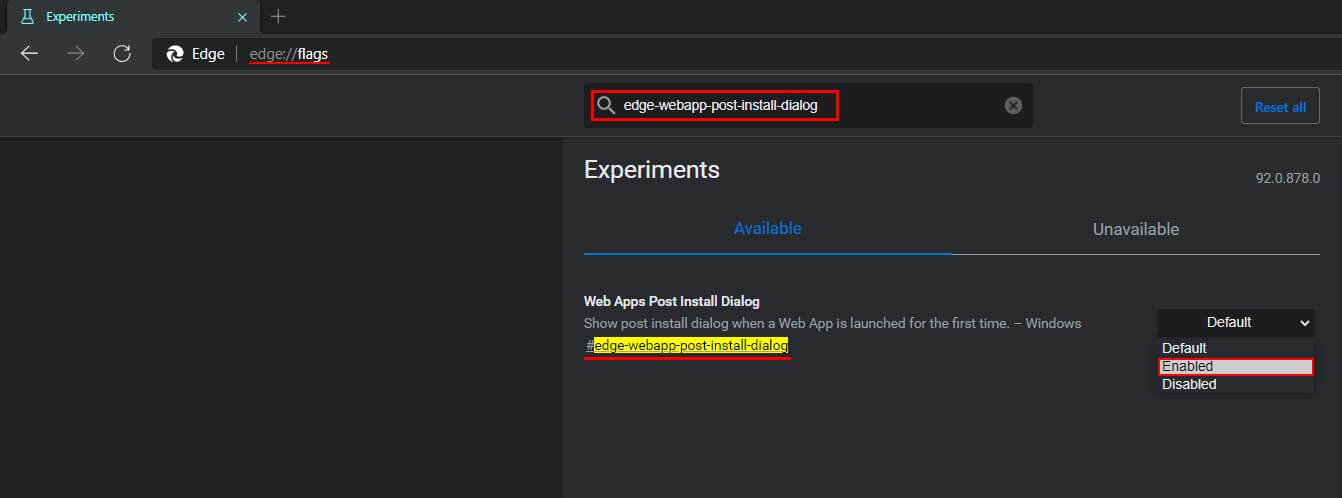Viewport: 1342px width, 498px height.
Task: Open #edge-webapp-post-install-dialog anchor link
Action: [x=687, y=346]
